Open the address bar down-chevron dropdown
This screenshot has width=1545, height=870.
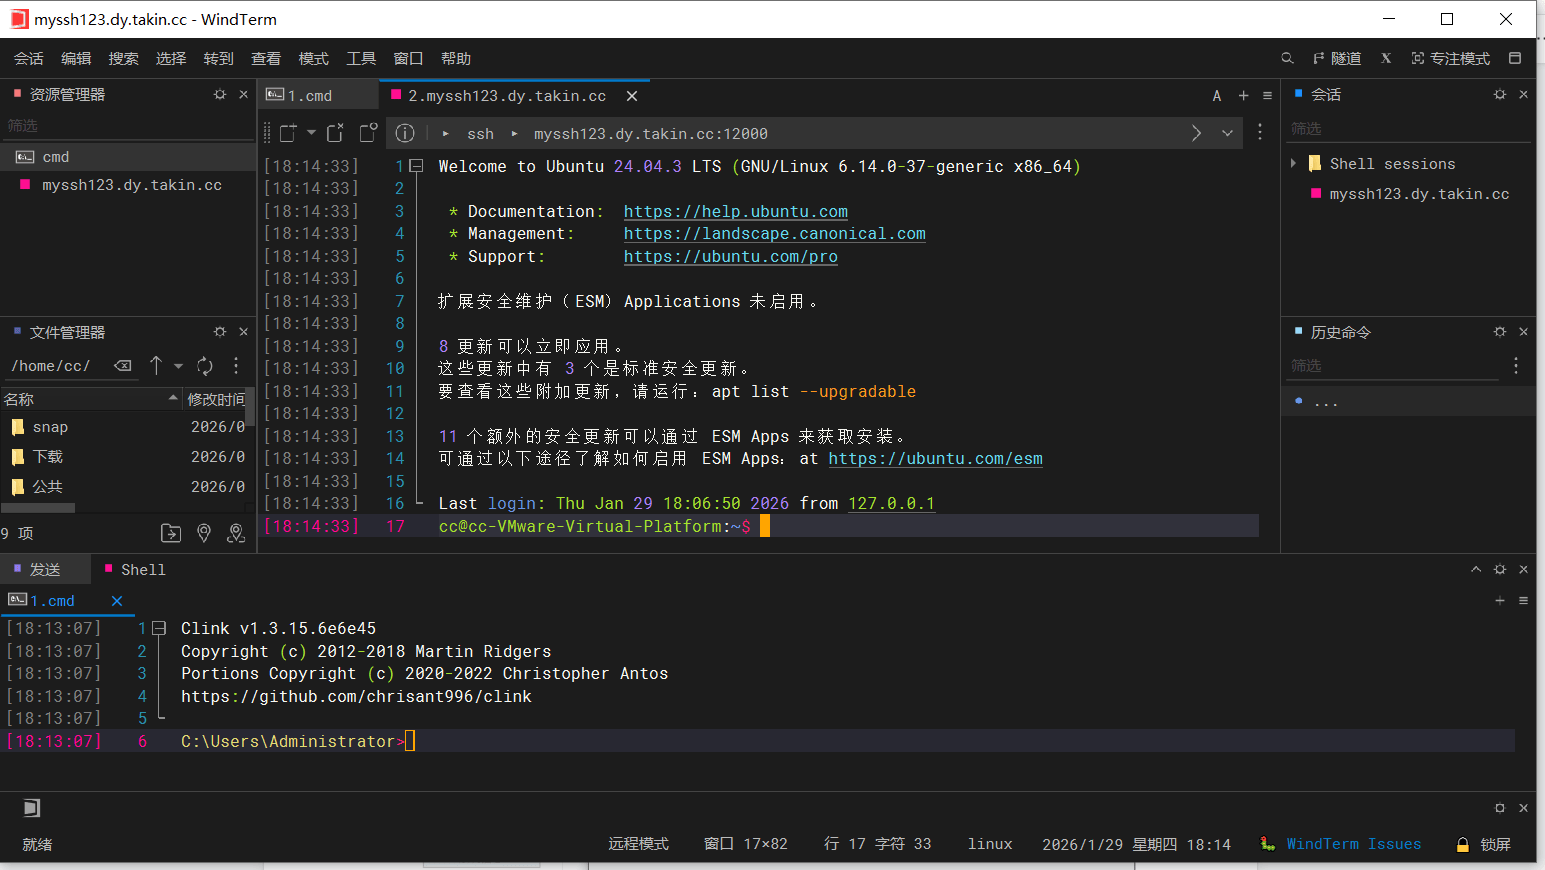(1227, 133)
